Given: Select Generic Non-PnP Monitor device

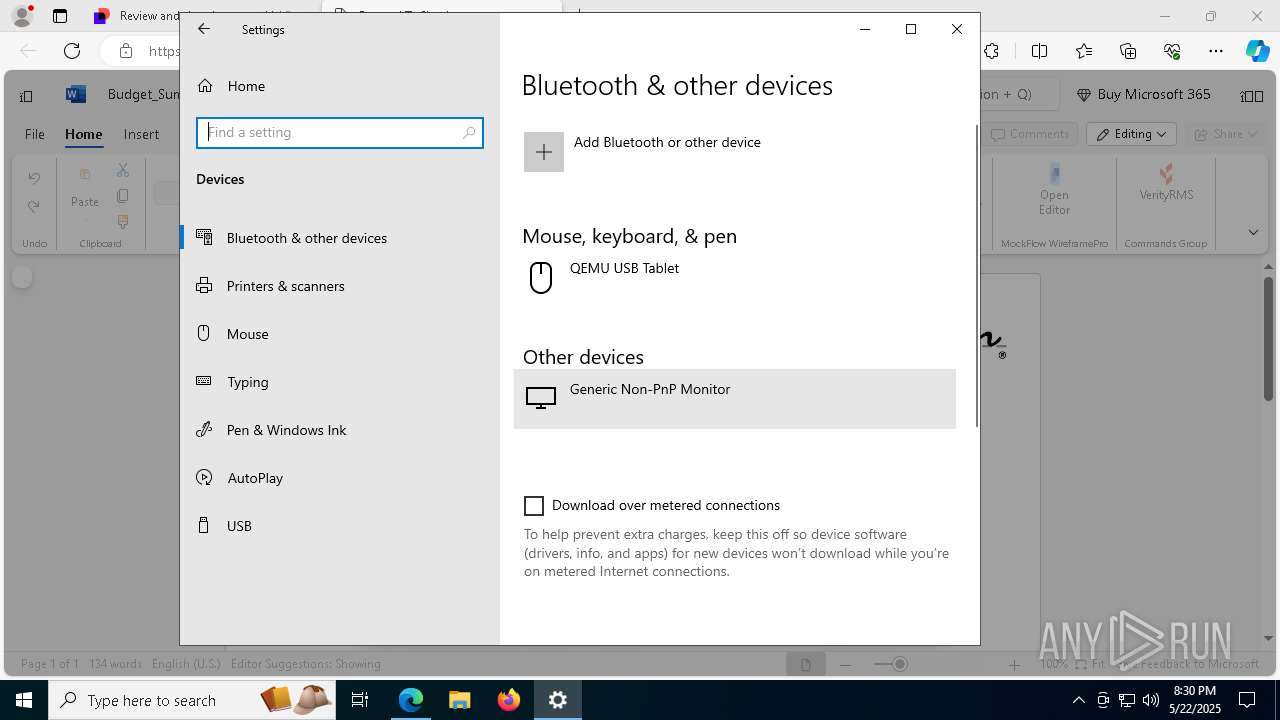Looking at the screenshot, I should [x=735, y=399].
